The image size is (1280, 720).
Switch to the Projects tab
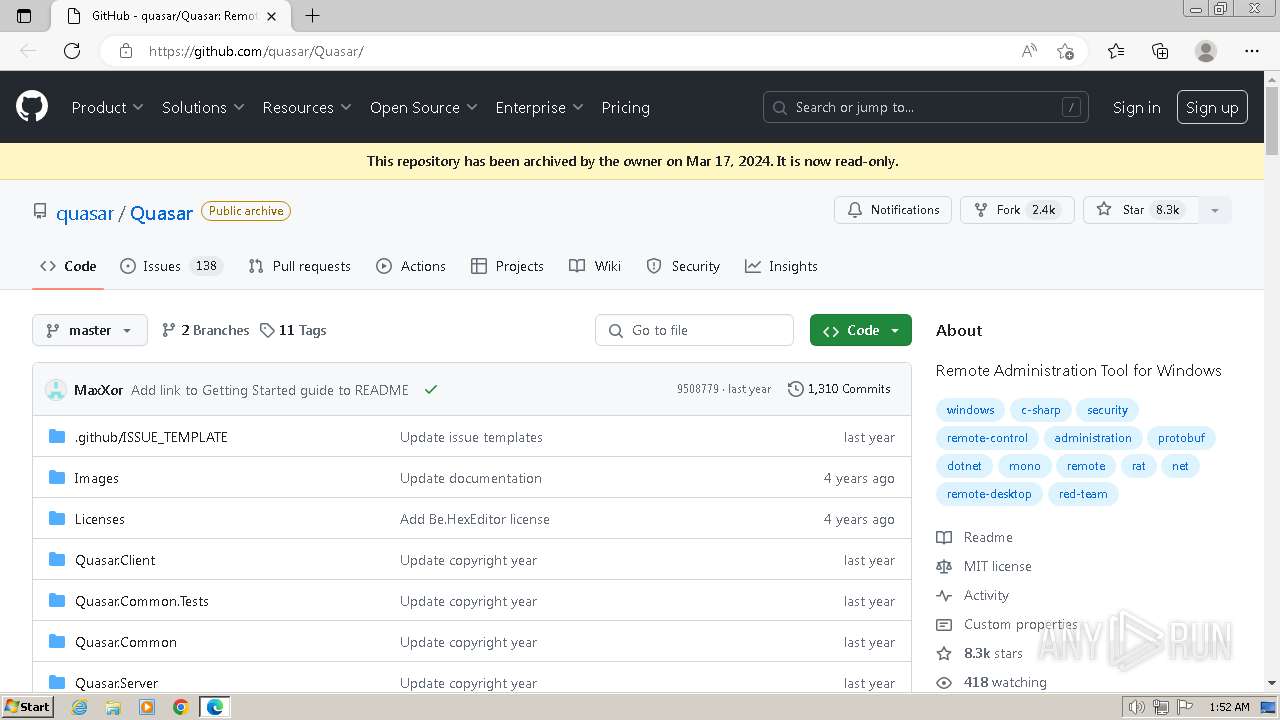(507, 266)
